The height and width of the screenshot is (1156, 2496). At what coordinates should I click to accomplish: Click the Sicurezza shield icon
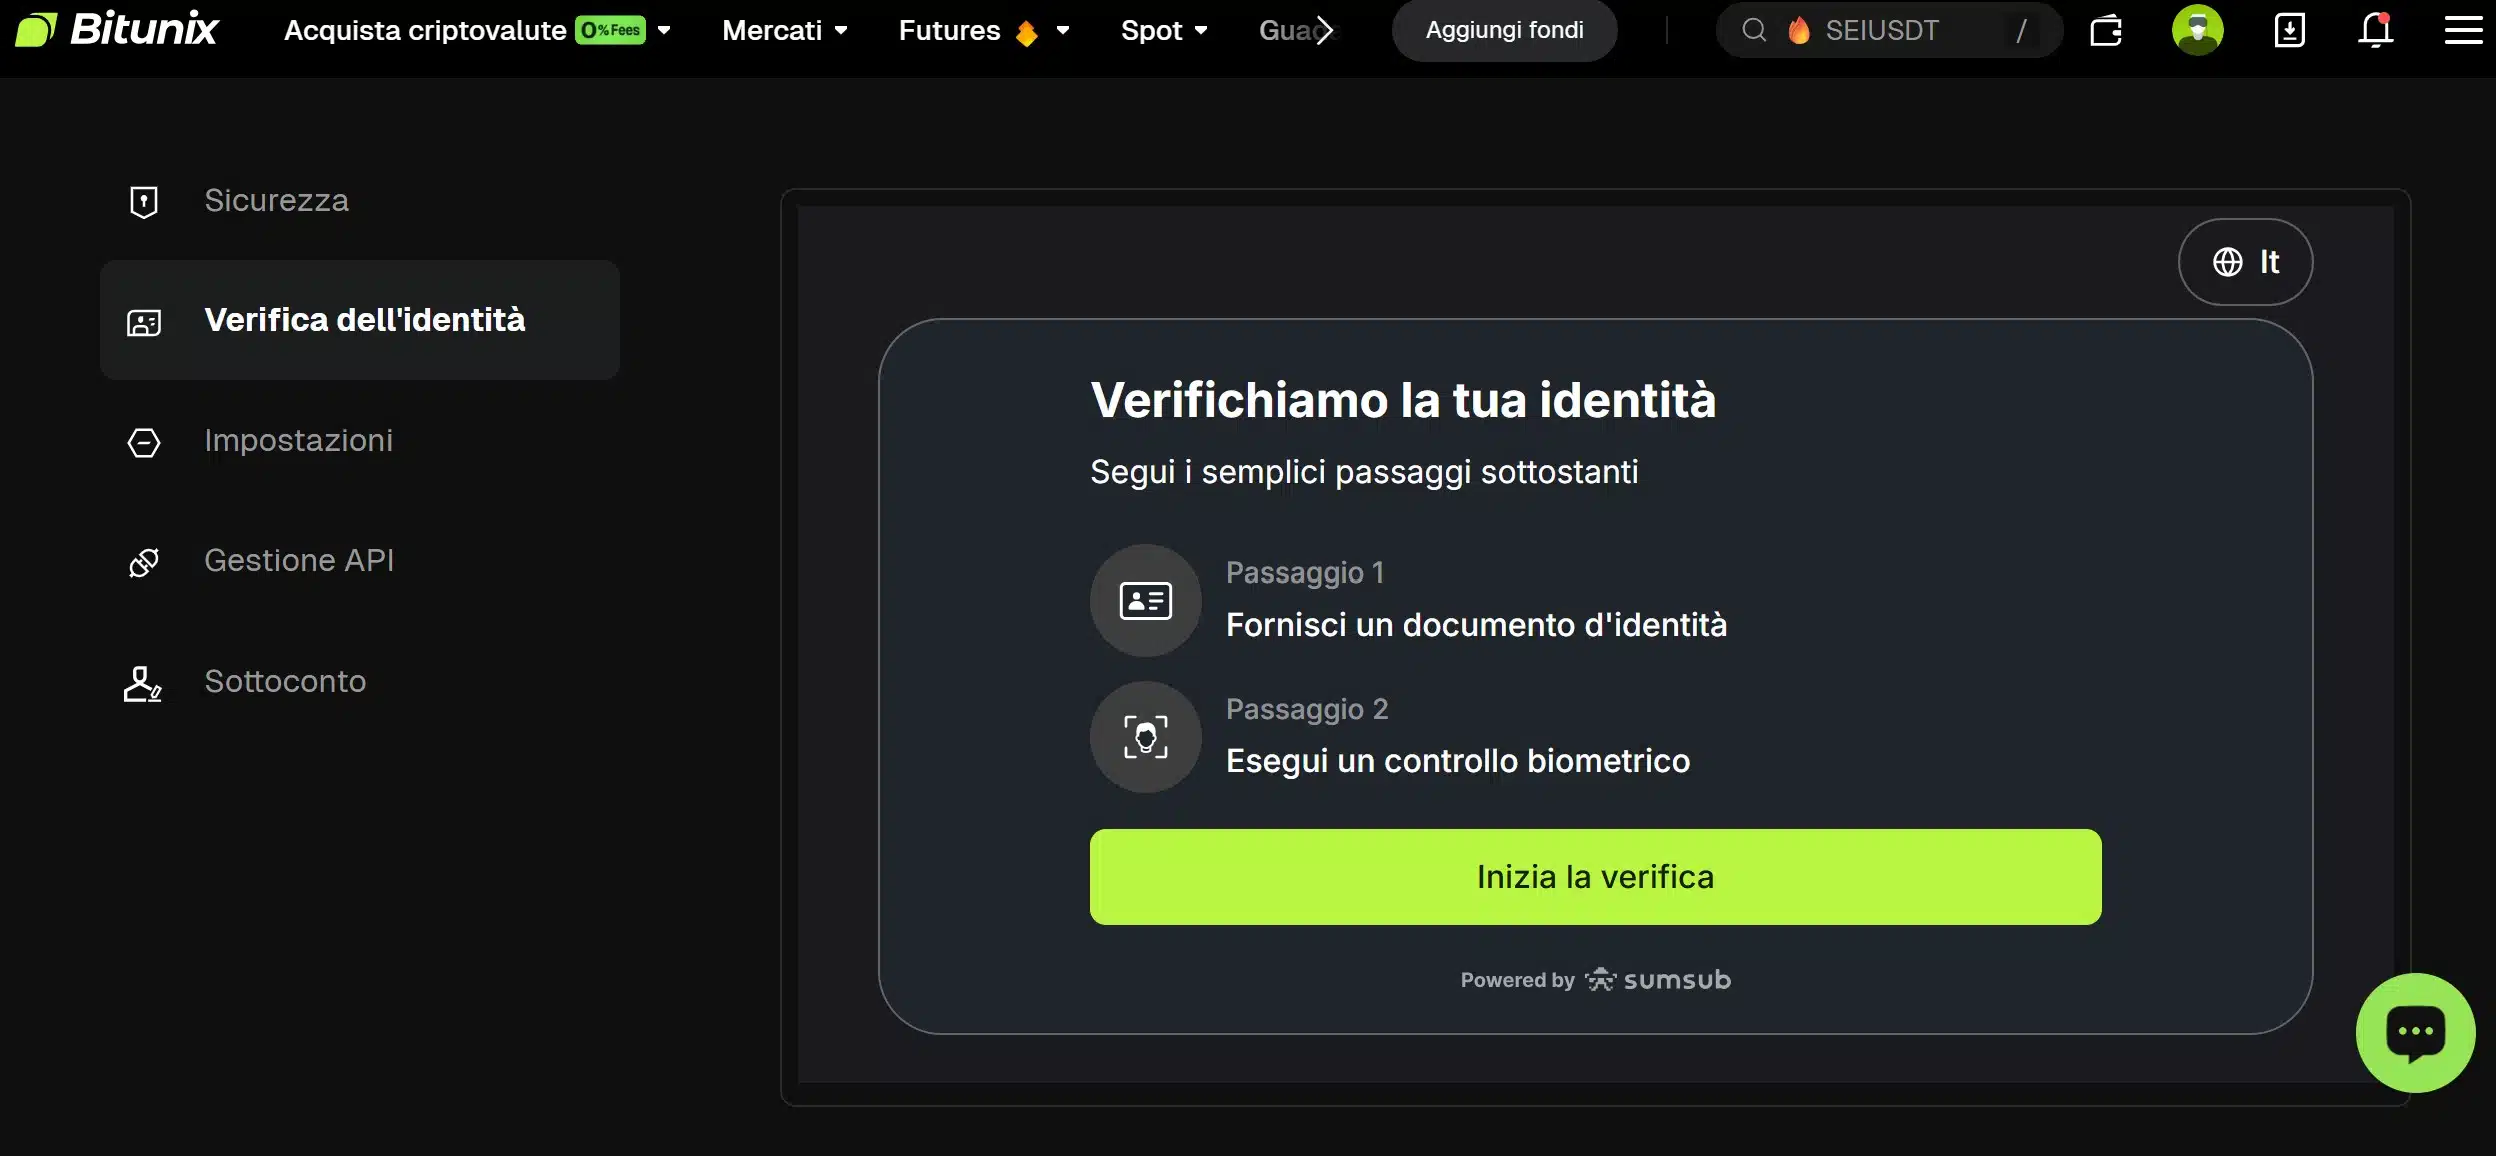click(x=143, y=200)
